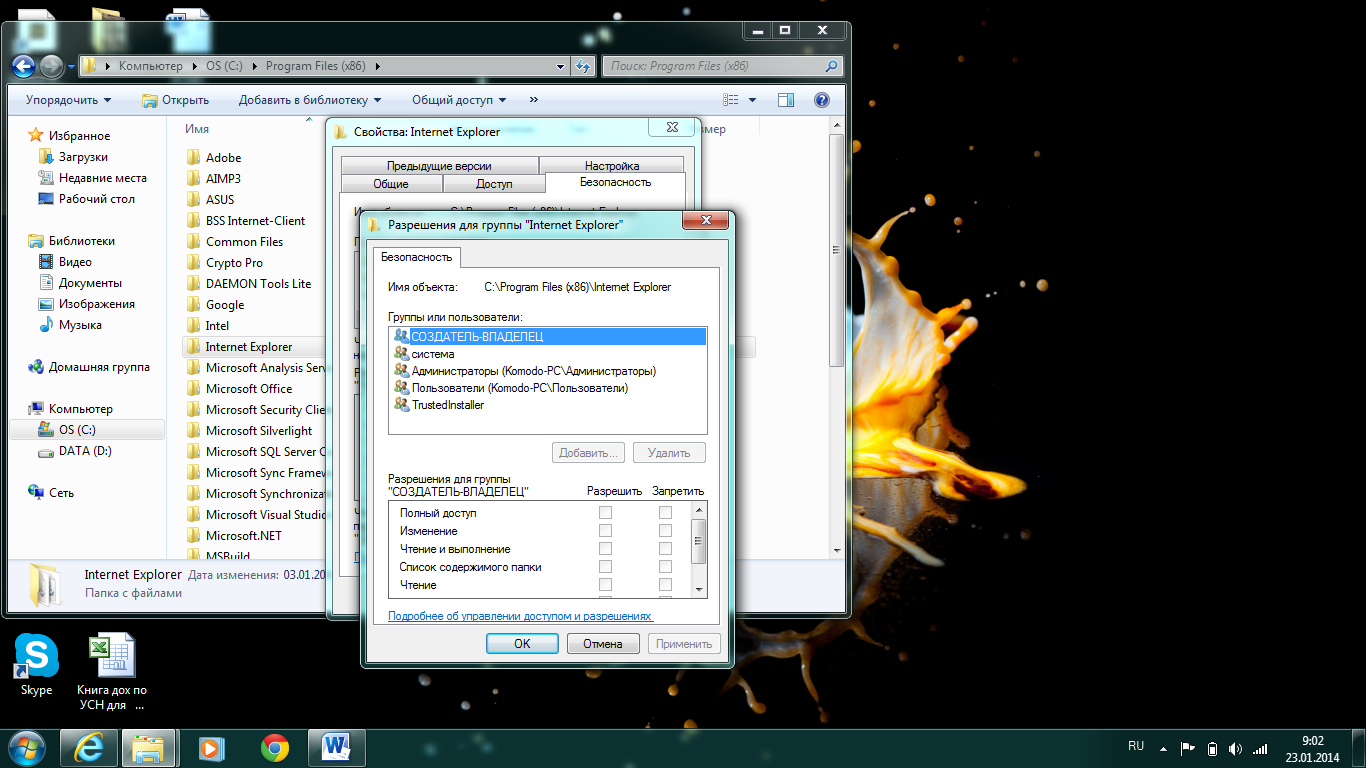The image size is (1366, 768).
Task: Select Администраторы group icon in list
Action: (x=401, y=370)
